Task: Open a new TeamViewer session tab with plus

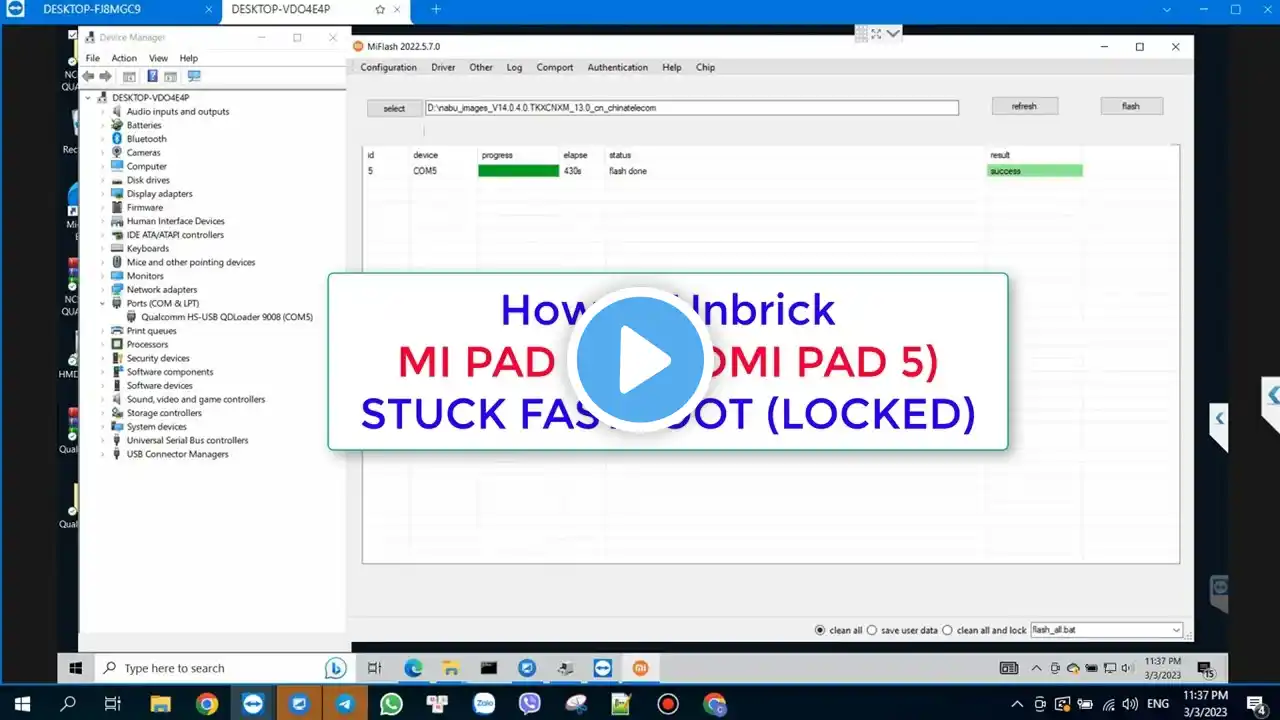Action: 436,9
